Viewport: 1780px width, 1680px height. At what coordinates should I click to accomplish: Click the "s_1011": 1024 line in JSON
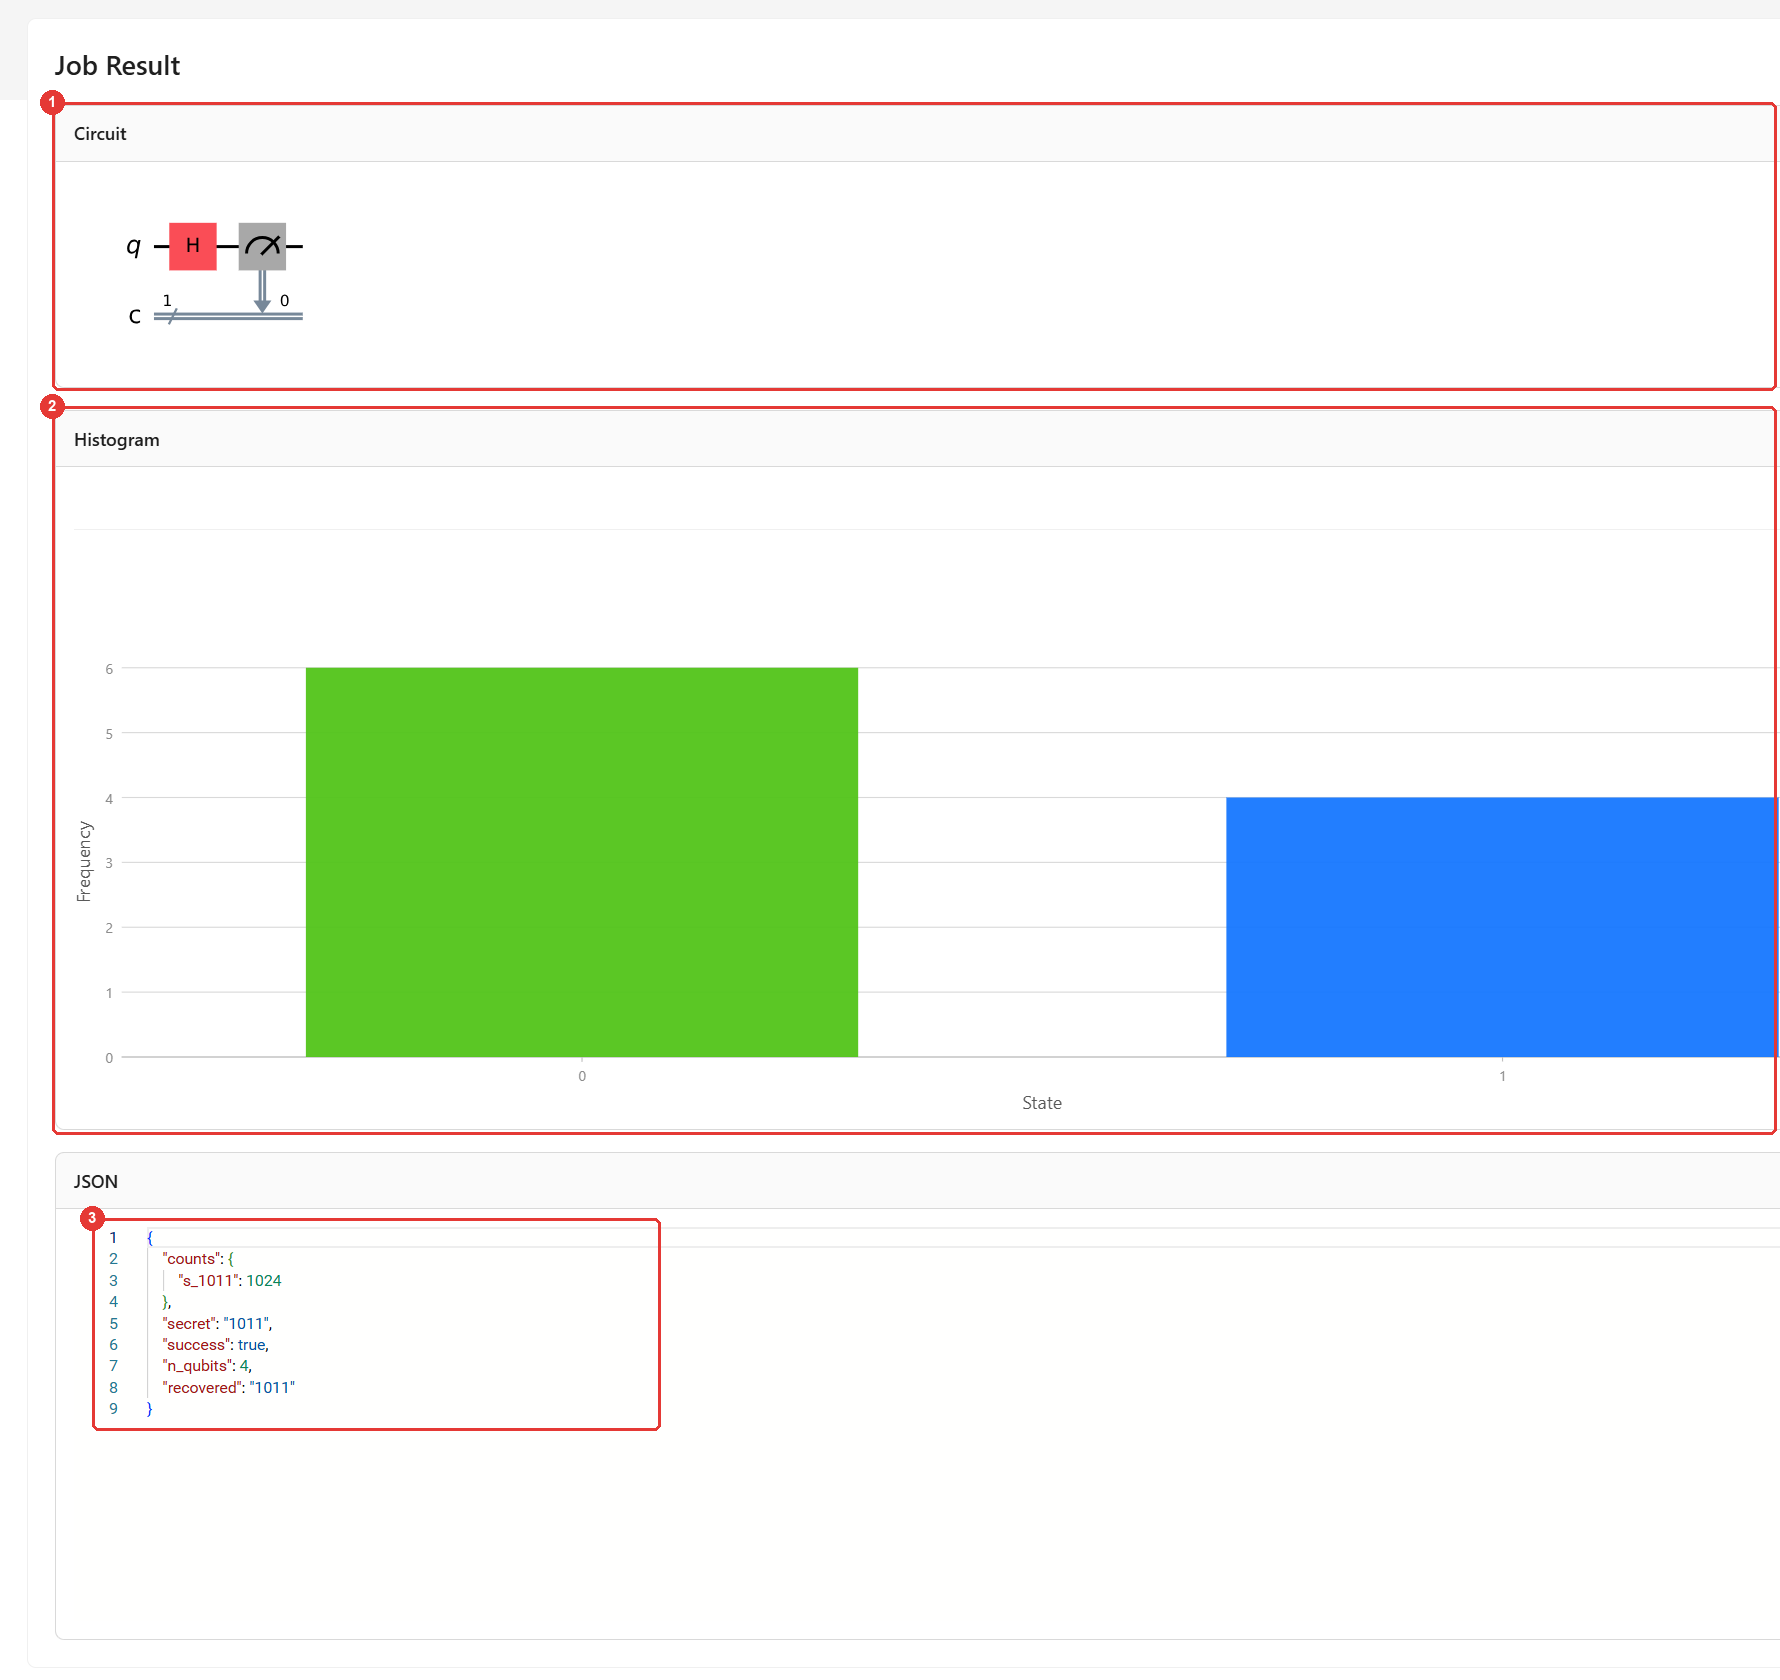pos(230,1281)
